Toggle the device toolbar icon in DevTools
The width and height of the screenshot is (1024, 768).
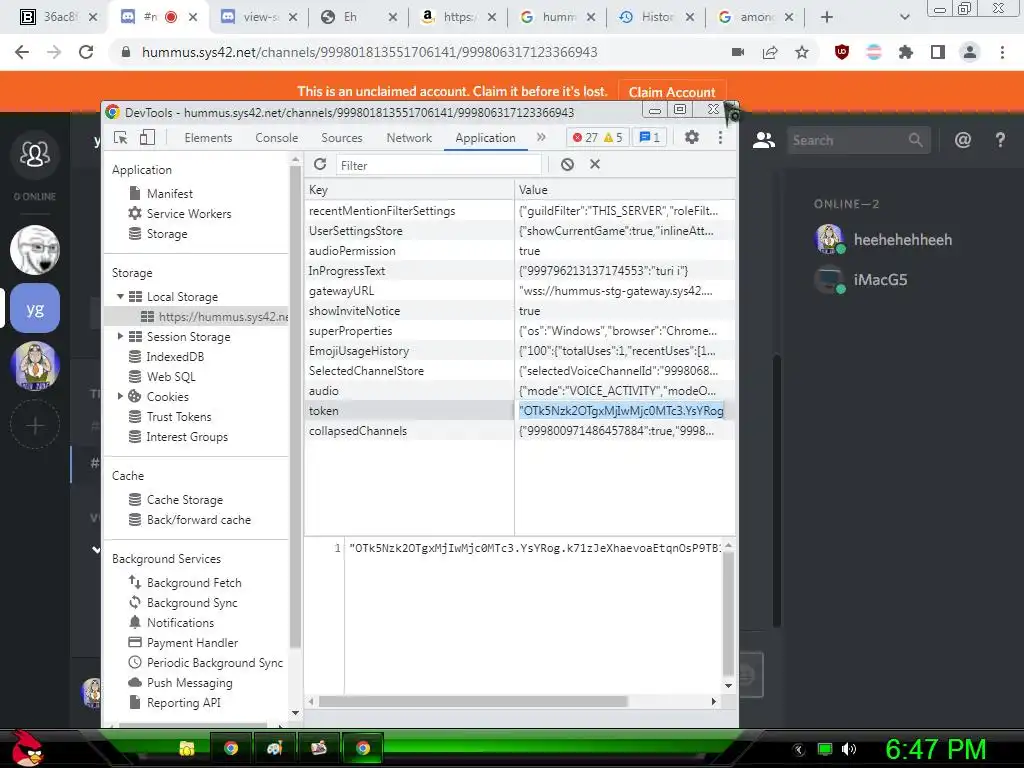pyautogui.click(x=148, y=137)
